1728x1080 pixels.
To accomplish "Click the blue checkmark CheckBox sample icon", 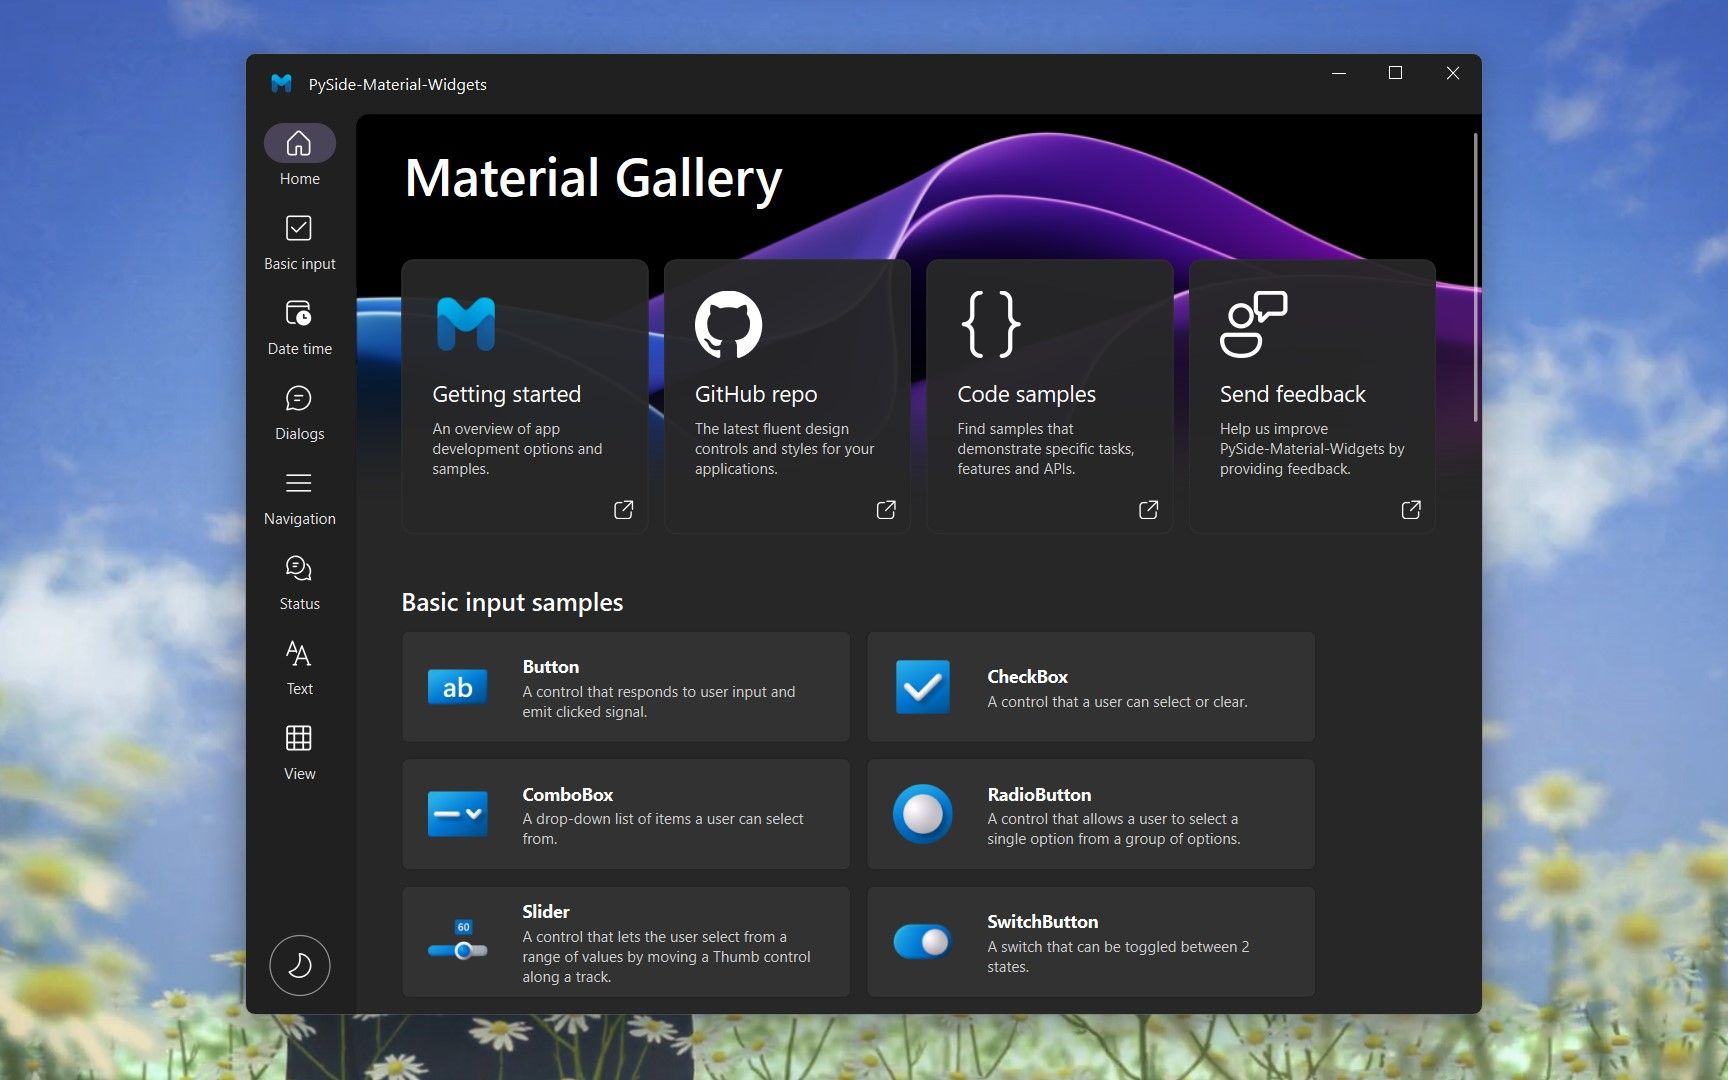I will 923,687.
